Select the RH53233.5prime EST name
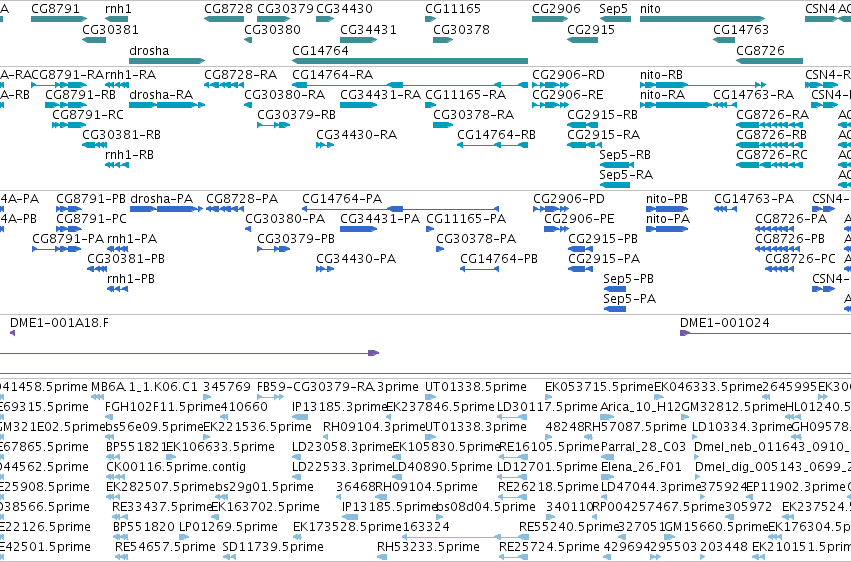The image size is (851, 562). 428,546
